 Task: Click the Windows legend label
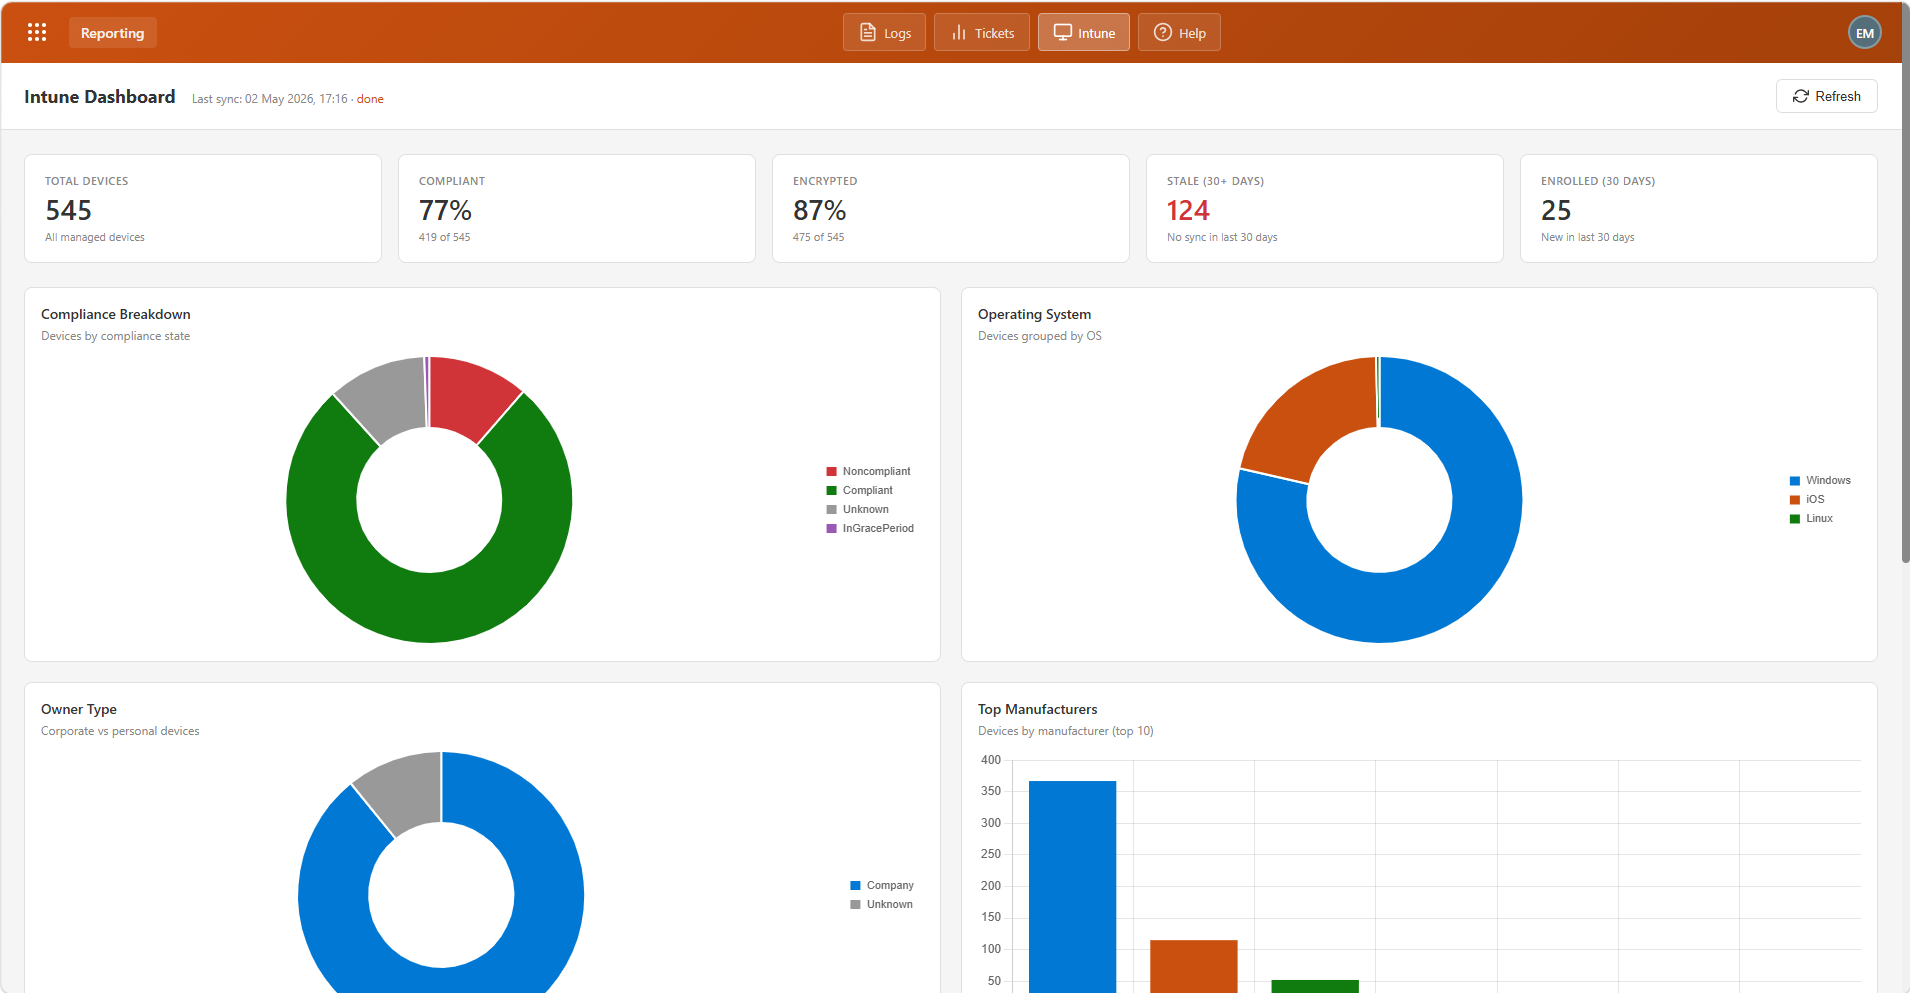point(1828,480)
